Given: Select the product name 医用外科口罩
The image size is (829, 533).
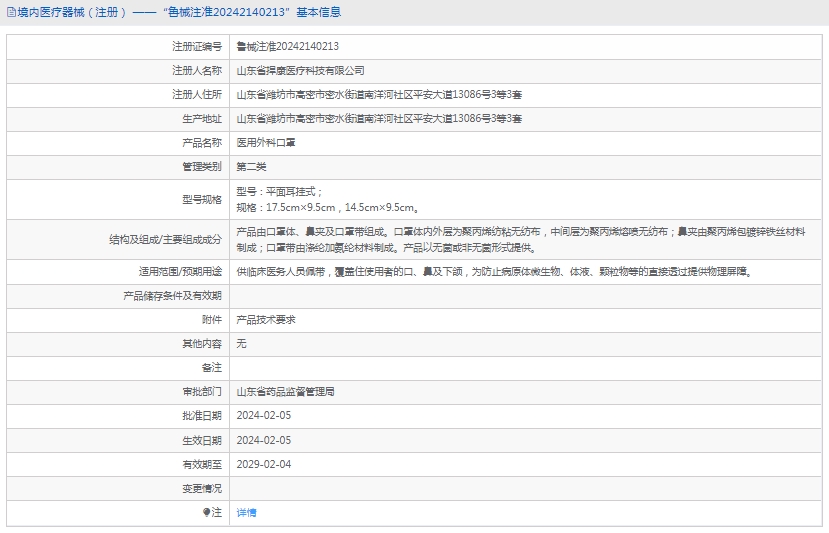Looking at the screenshot, I should point(265,143).
